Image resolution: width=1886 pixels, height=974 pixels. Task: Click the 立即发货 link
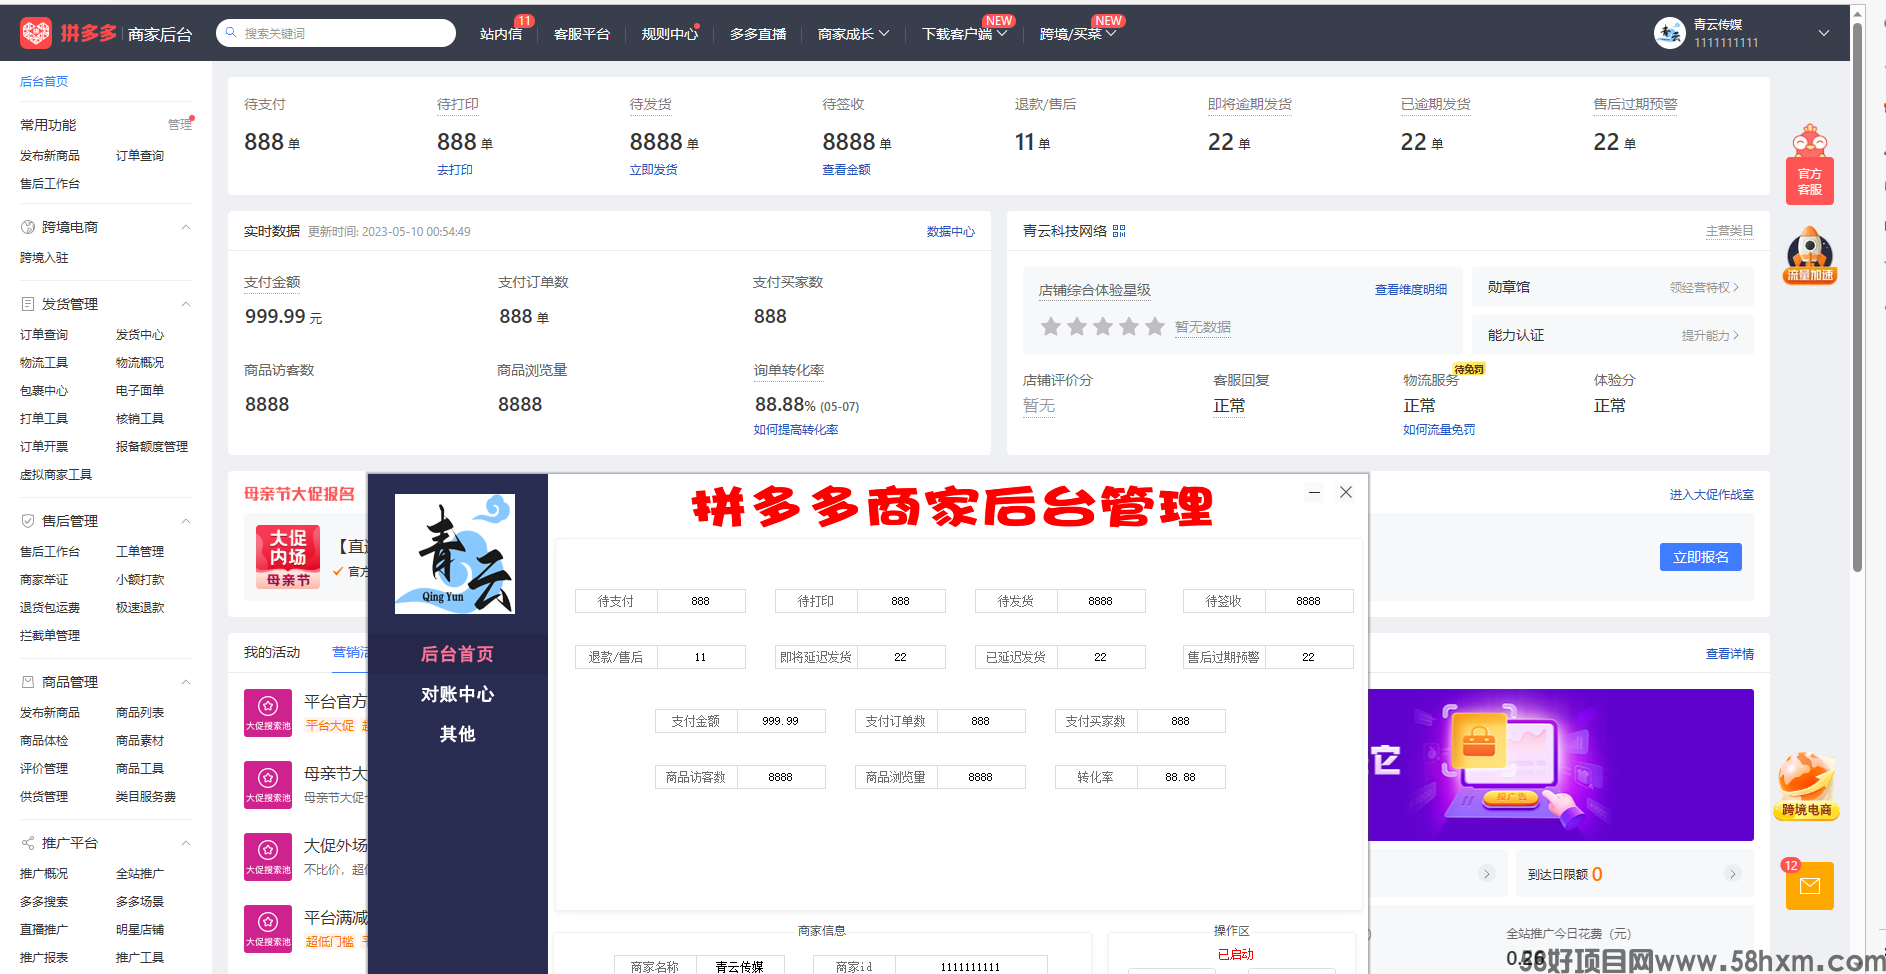[654, 170]
